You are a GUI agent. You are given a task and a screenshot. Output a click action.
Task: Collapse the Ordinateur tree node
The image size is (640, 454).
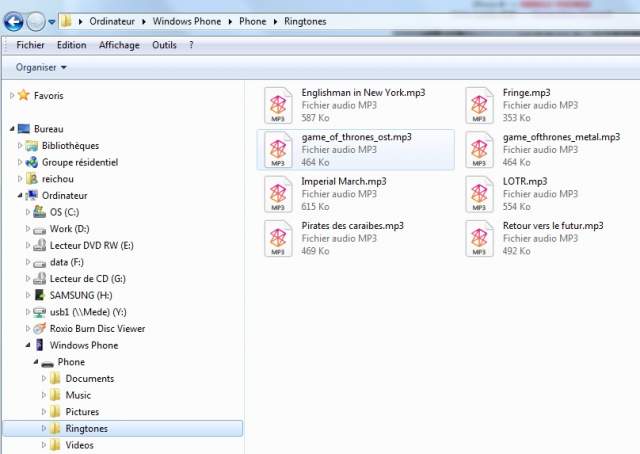[x=20, y=195]
